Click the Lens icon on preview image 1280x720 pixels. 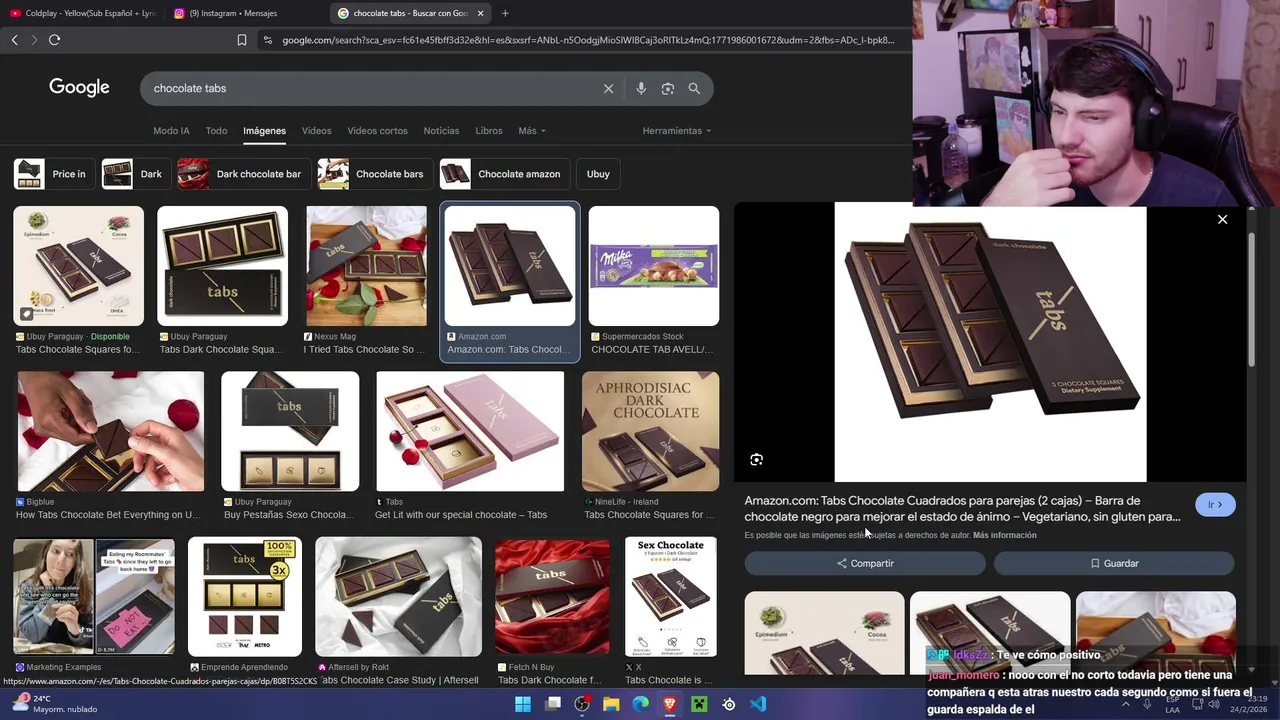(756, 460)
